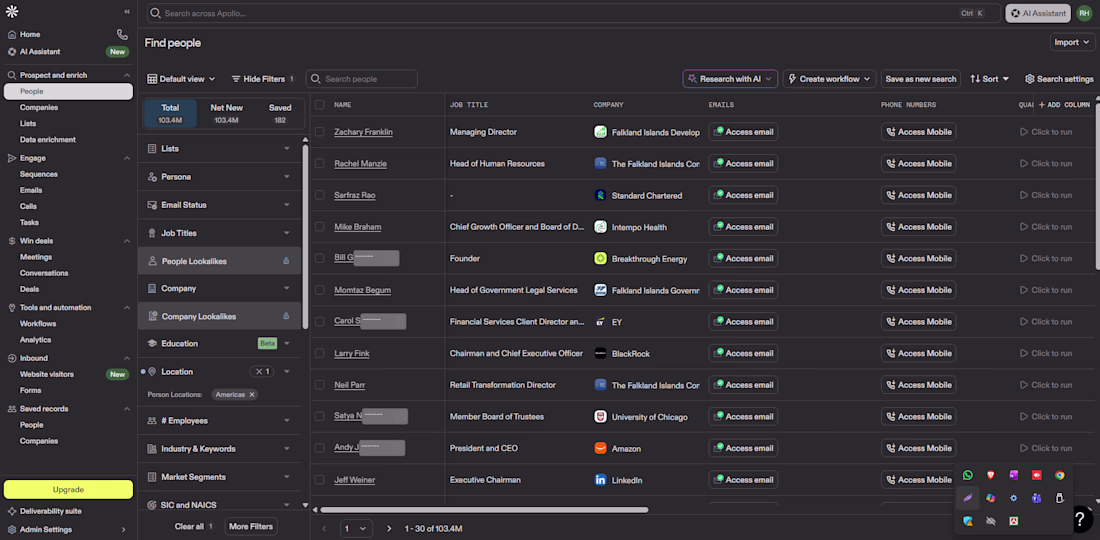Click the RH user avatar
1100x540 pixels.
[1084, 13]
